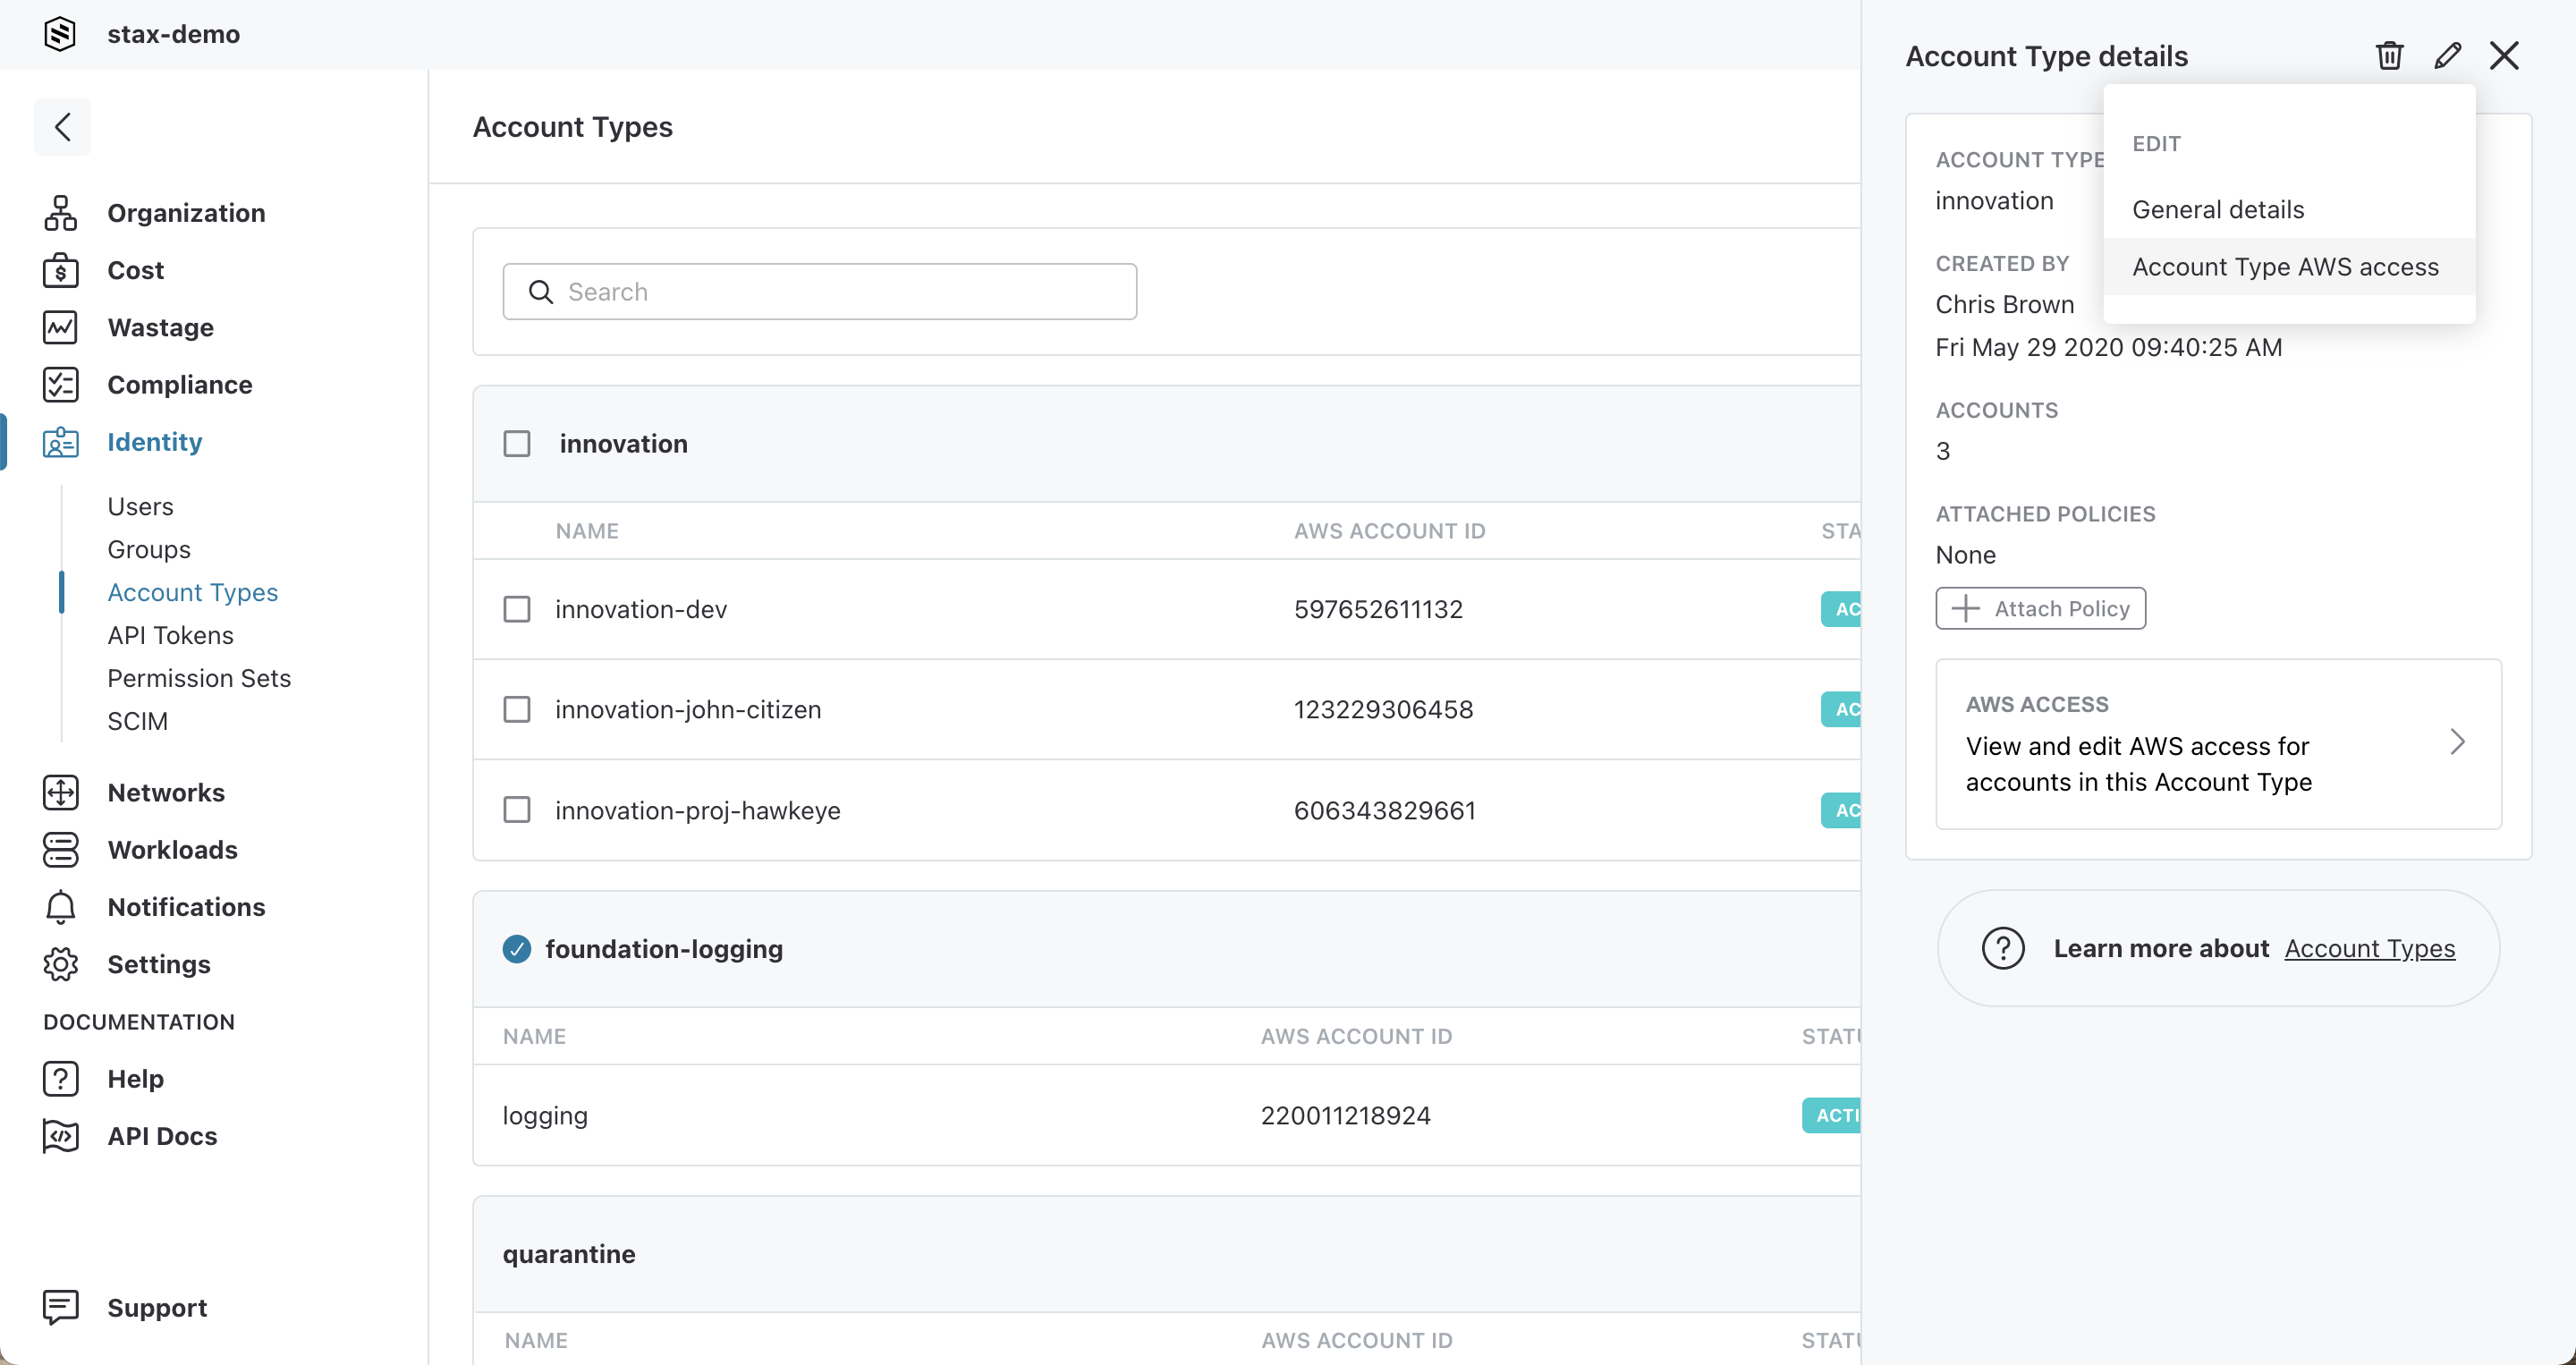The height and width of the screenshot is (1365, 2576).
Task: Click AWS account ID 606343829661
Action: (1384, 811)
